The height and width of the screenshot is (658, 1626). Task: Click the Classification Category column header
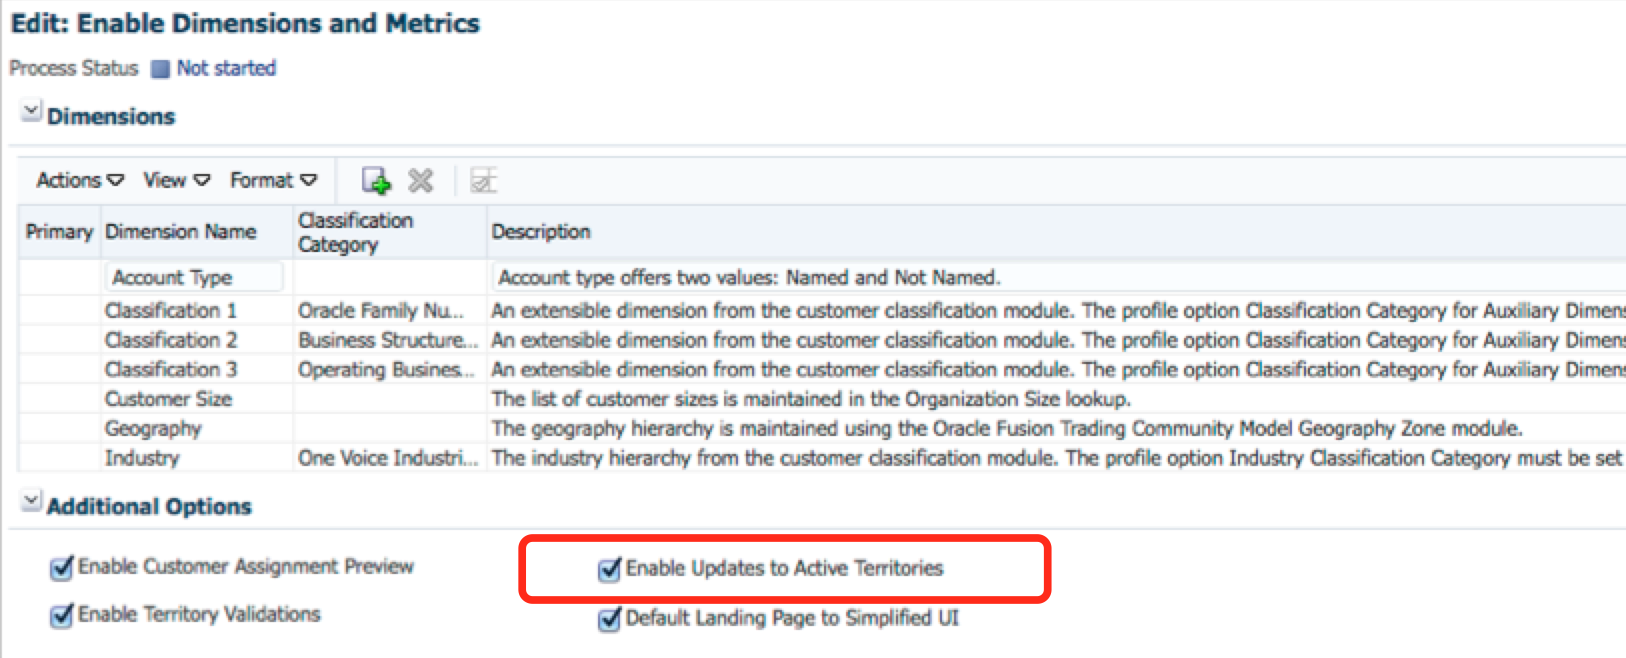[355, 232]
